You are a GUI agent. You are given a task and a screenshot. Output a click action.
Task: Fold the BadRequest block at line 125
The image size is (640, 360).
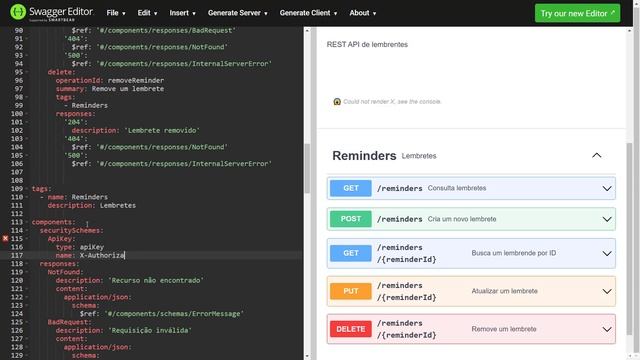point(27,322)
